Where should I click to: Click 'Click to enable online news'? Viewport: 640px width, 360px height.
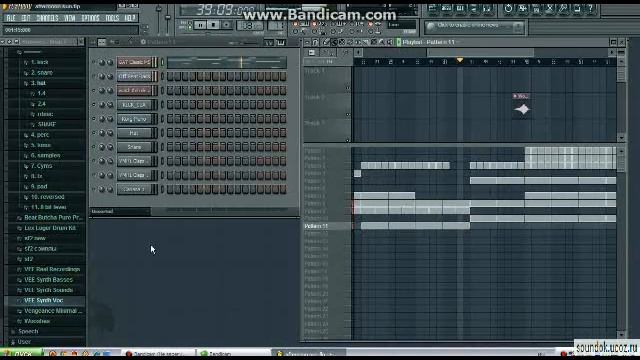[468, 25]
